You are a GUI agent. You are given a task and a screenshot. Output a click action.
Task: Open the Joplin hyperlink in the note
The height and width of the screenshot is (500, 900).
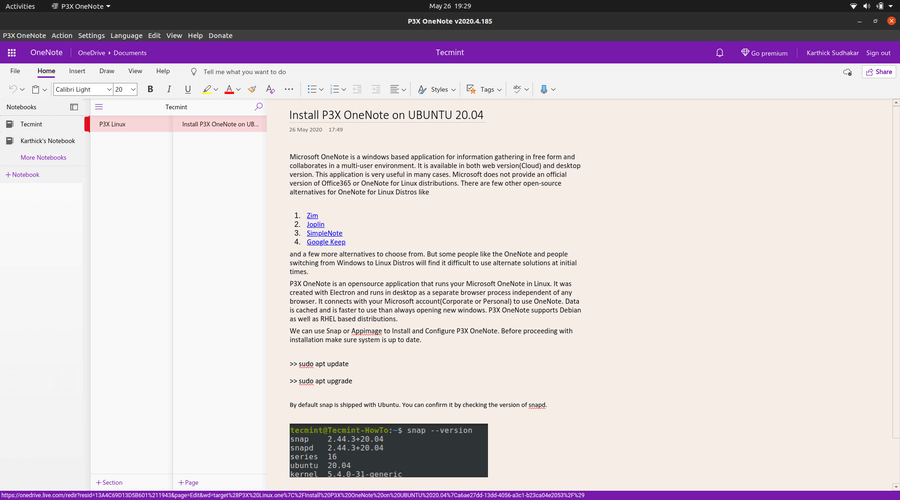316,224
